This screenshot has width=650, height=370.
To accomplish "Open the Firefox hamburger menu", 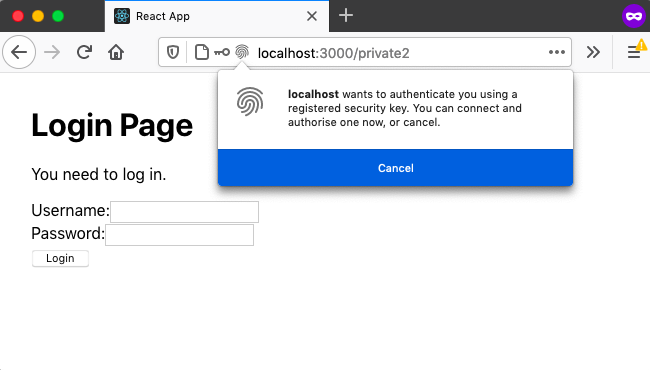I will coord(634,52).
